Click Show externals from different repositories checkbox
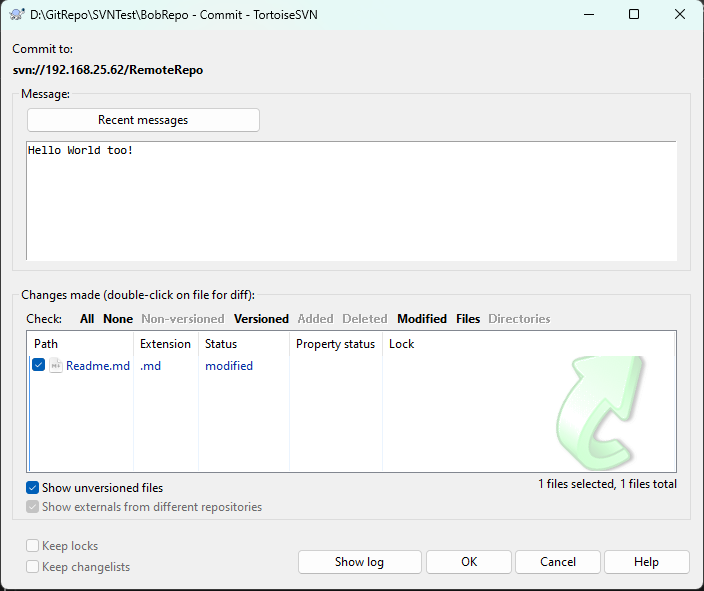Screen dimensions: 704x591 pyautogui.click(x=32, y=507)
